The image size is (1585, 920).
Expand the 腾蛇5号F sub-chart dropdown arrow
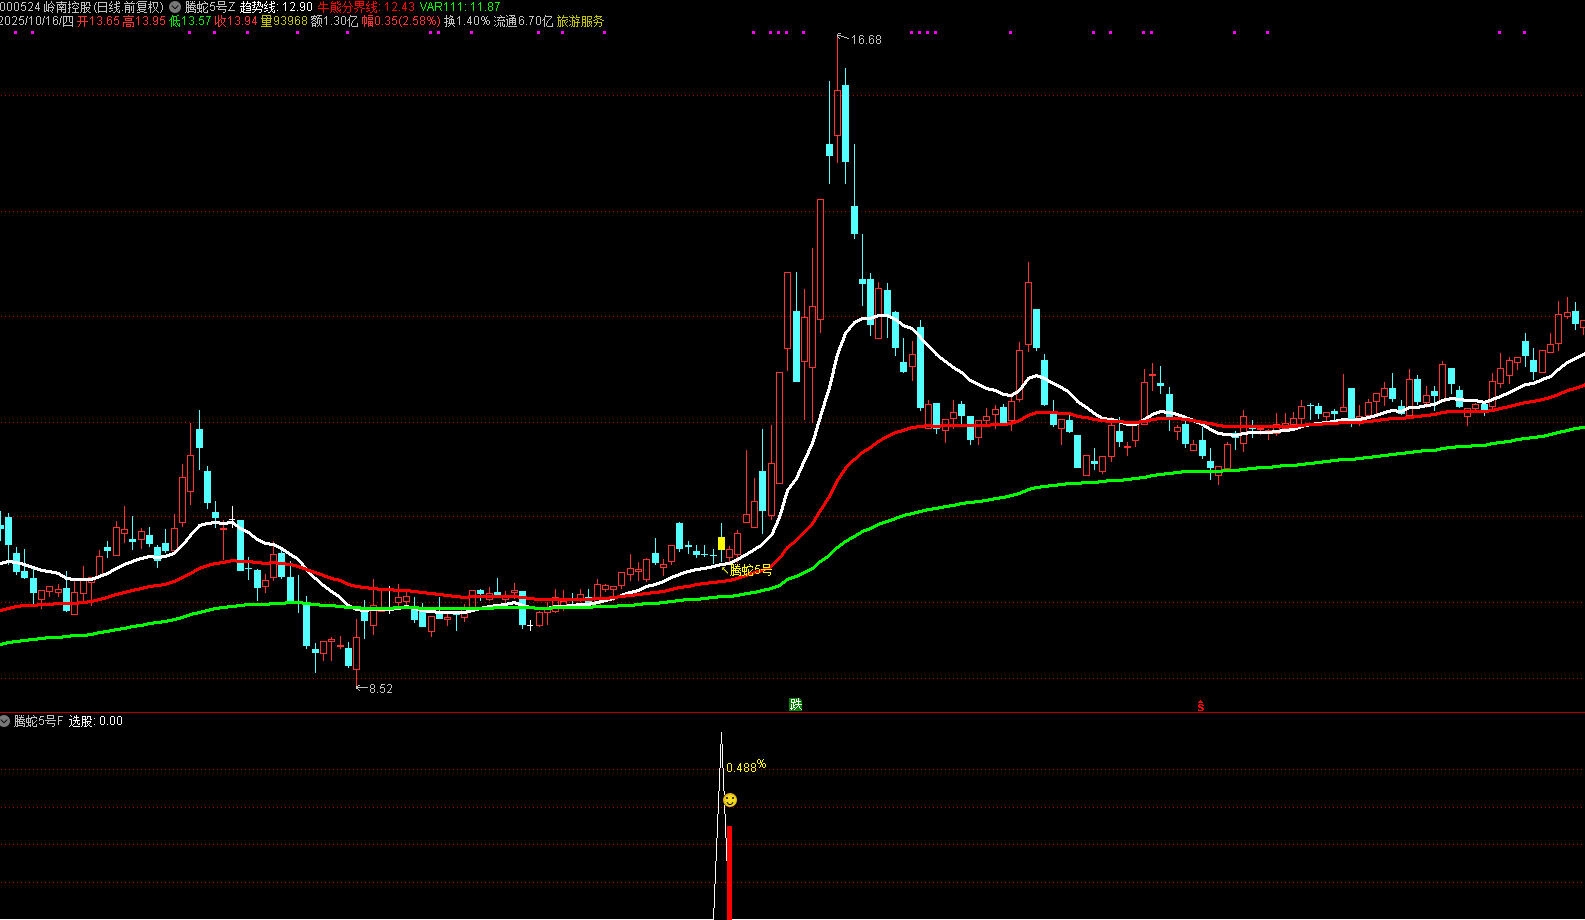pos(5,721)
